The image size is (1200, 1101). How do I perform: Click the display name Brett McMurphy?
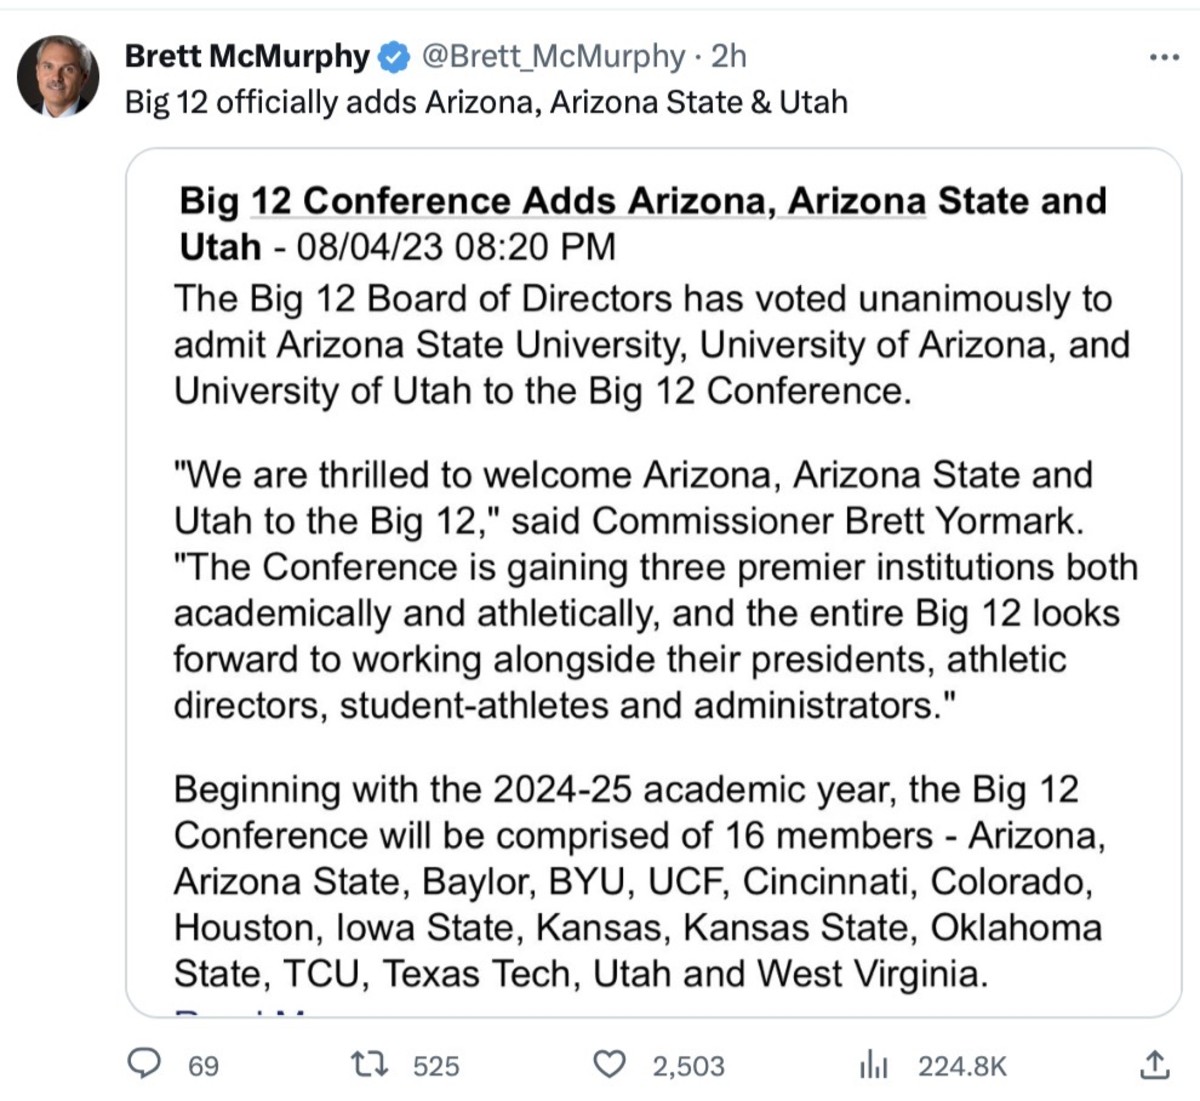pyautogui.click(x=247, y=56)
